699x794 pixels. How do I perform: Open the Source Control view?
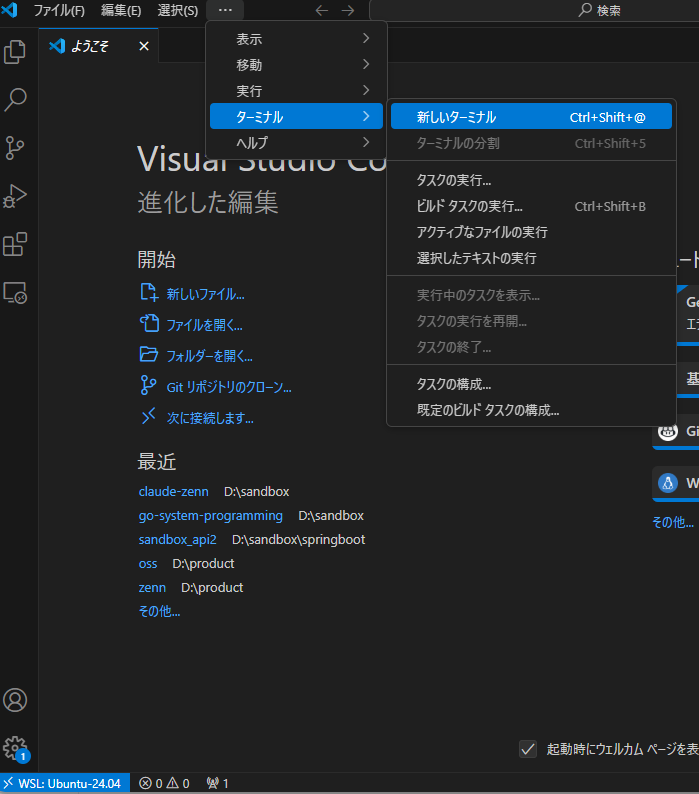pos(15,148)
